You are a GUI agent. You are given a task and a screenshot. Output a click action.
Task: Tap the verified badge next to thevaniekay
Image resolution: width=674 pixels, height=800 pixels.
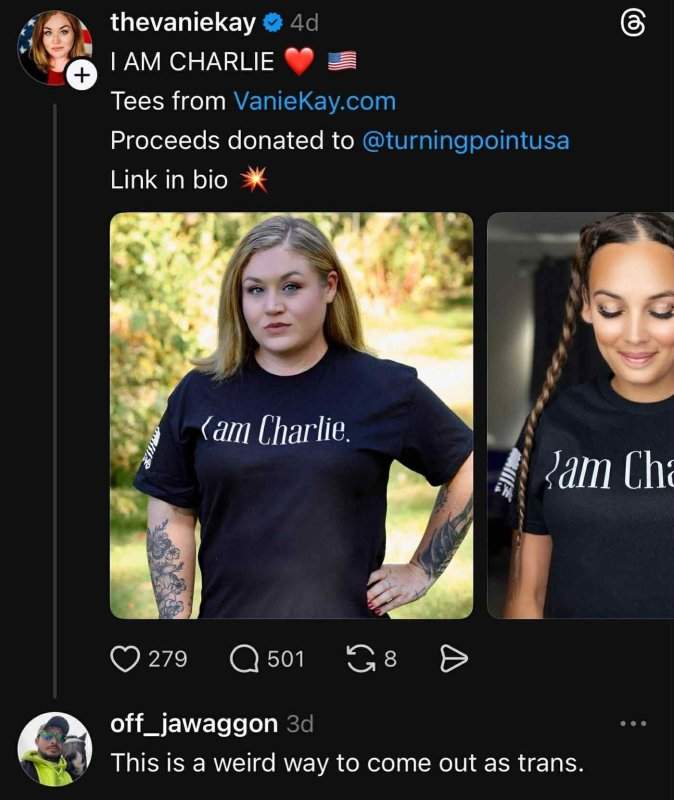272,22
